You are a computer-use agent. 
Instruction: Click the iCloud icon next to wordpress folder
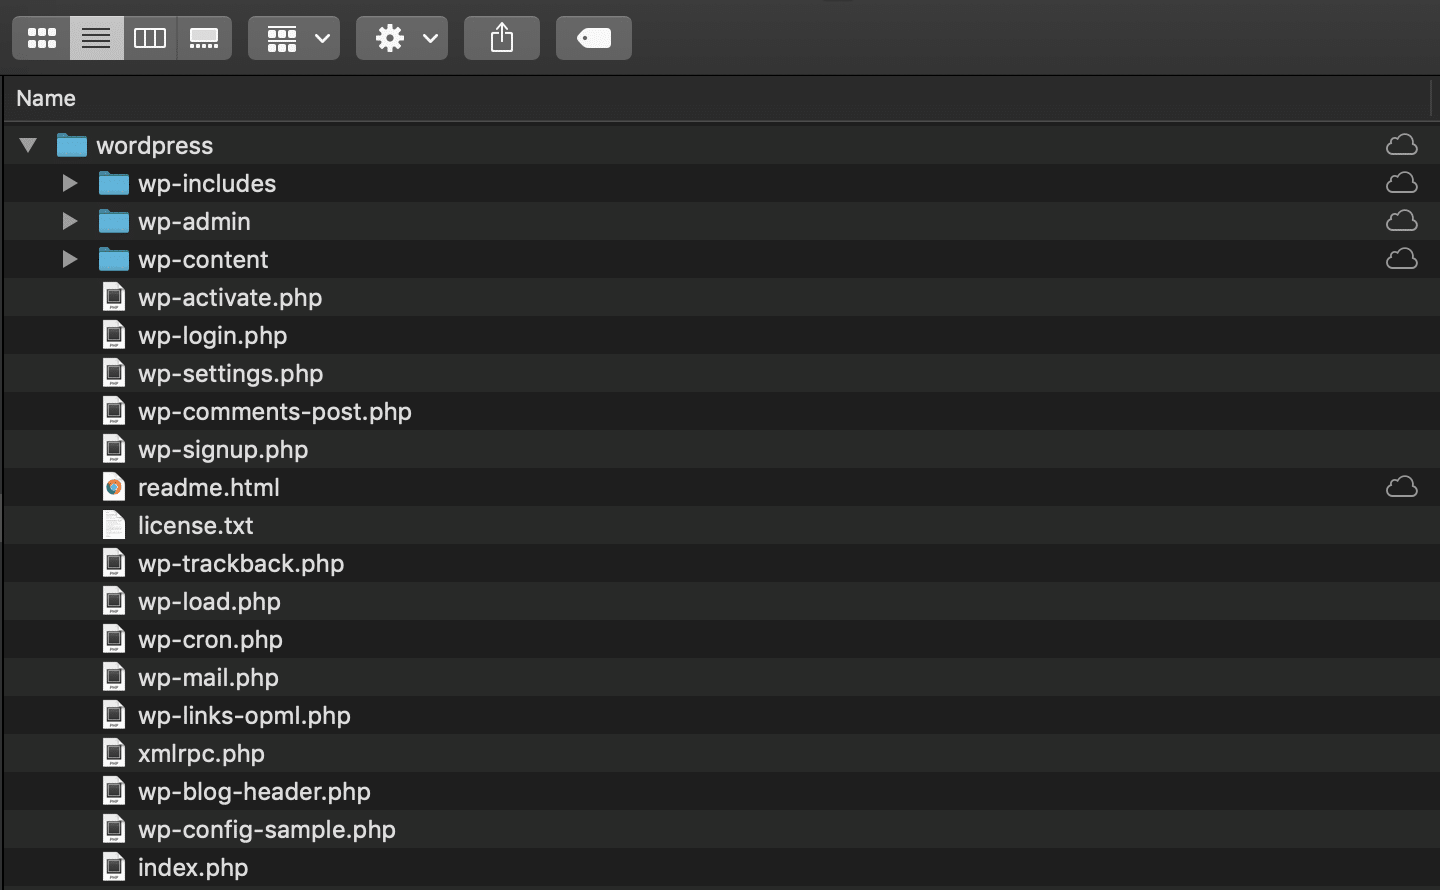(1401, 144)
